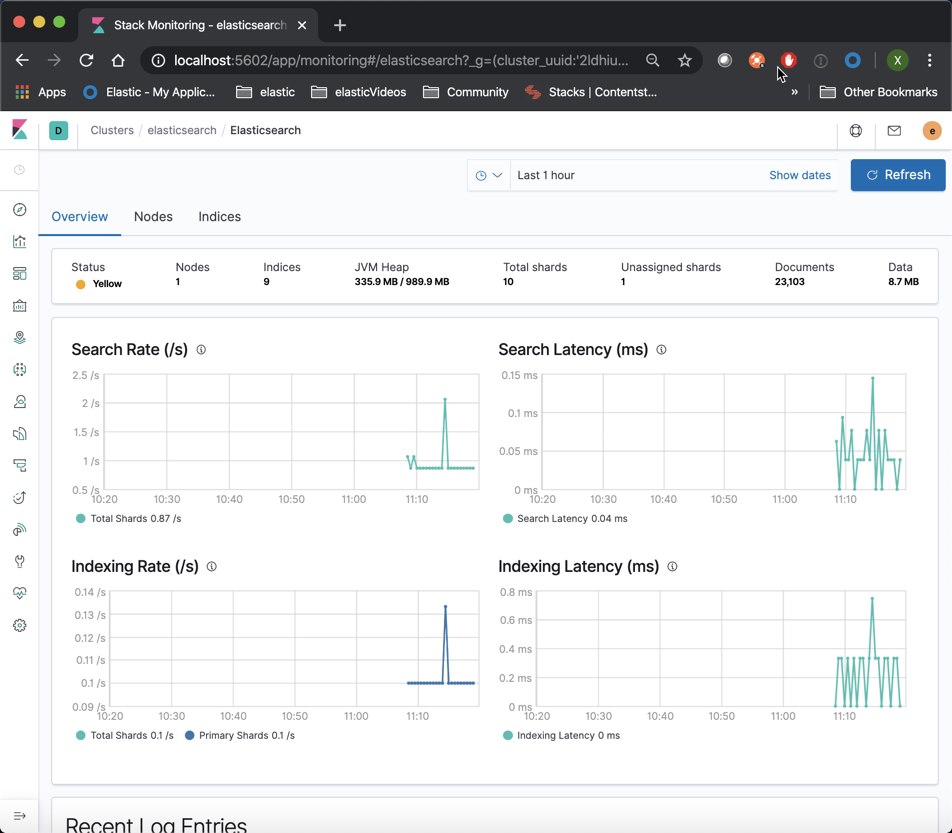Click browser home button
The height and width of the screenshot is (833, 952).
tap(118, 60)
